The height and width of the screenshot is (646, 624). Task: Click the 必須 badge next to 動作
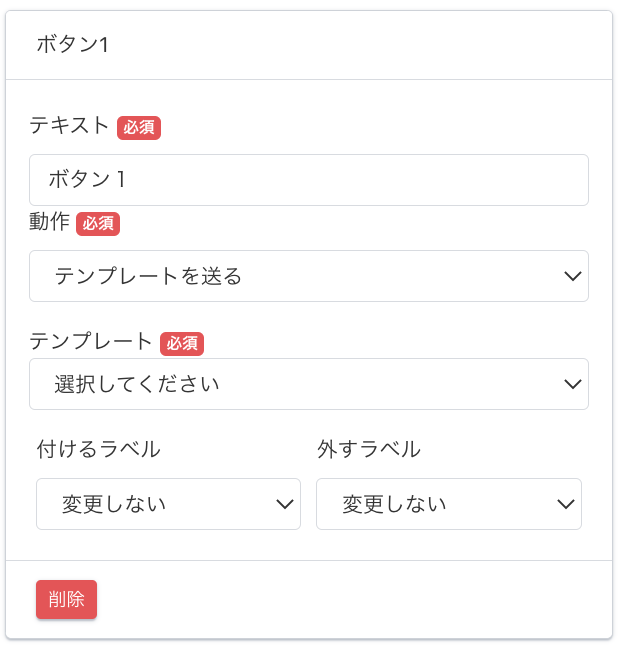tap(98, 224)
